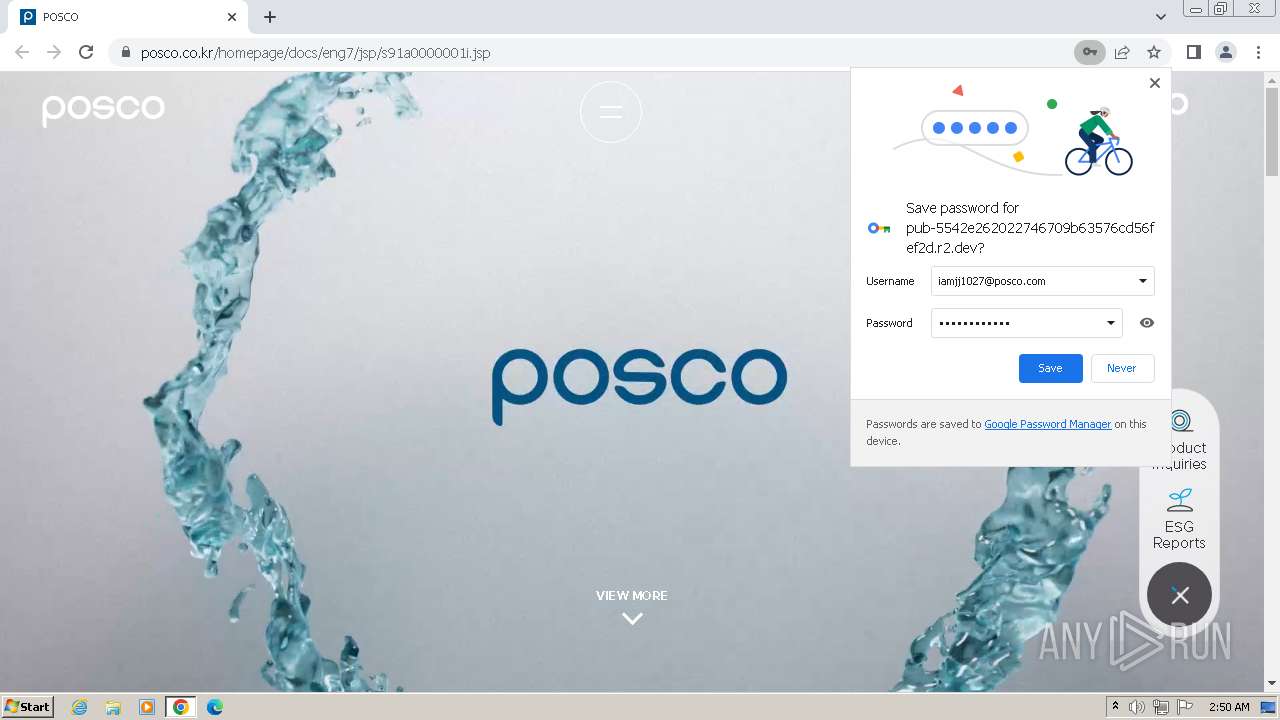Open the Windows Start menu
Image resolution: width=1280 pixels, height=720 pixels.
click(28, 706)
